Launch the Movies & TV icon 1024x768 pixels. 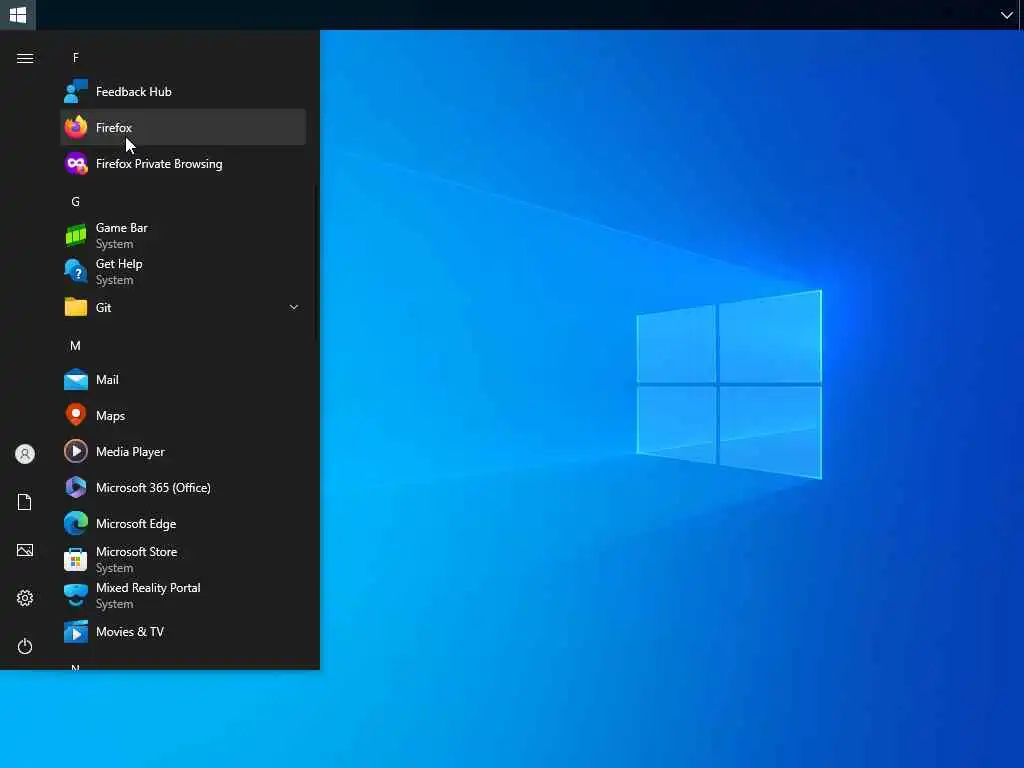point(76,632)
